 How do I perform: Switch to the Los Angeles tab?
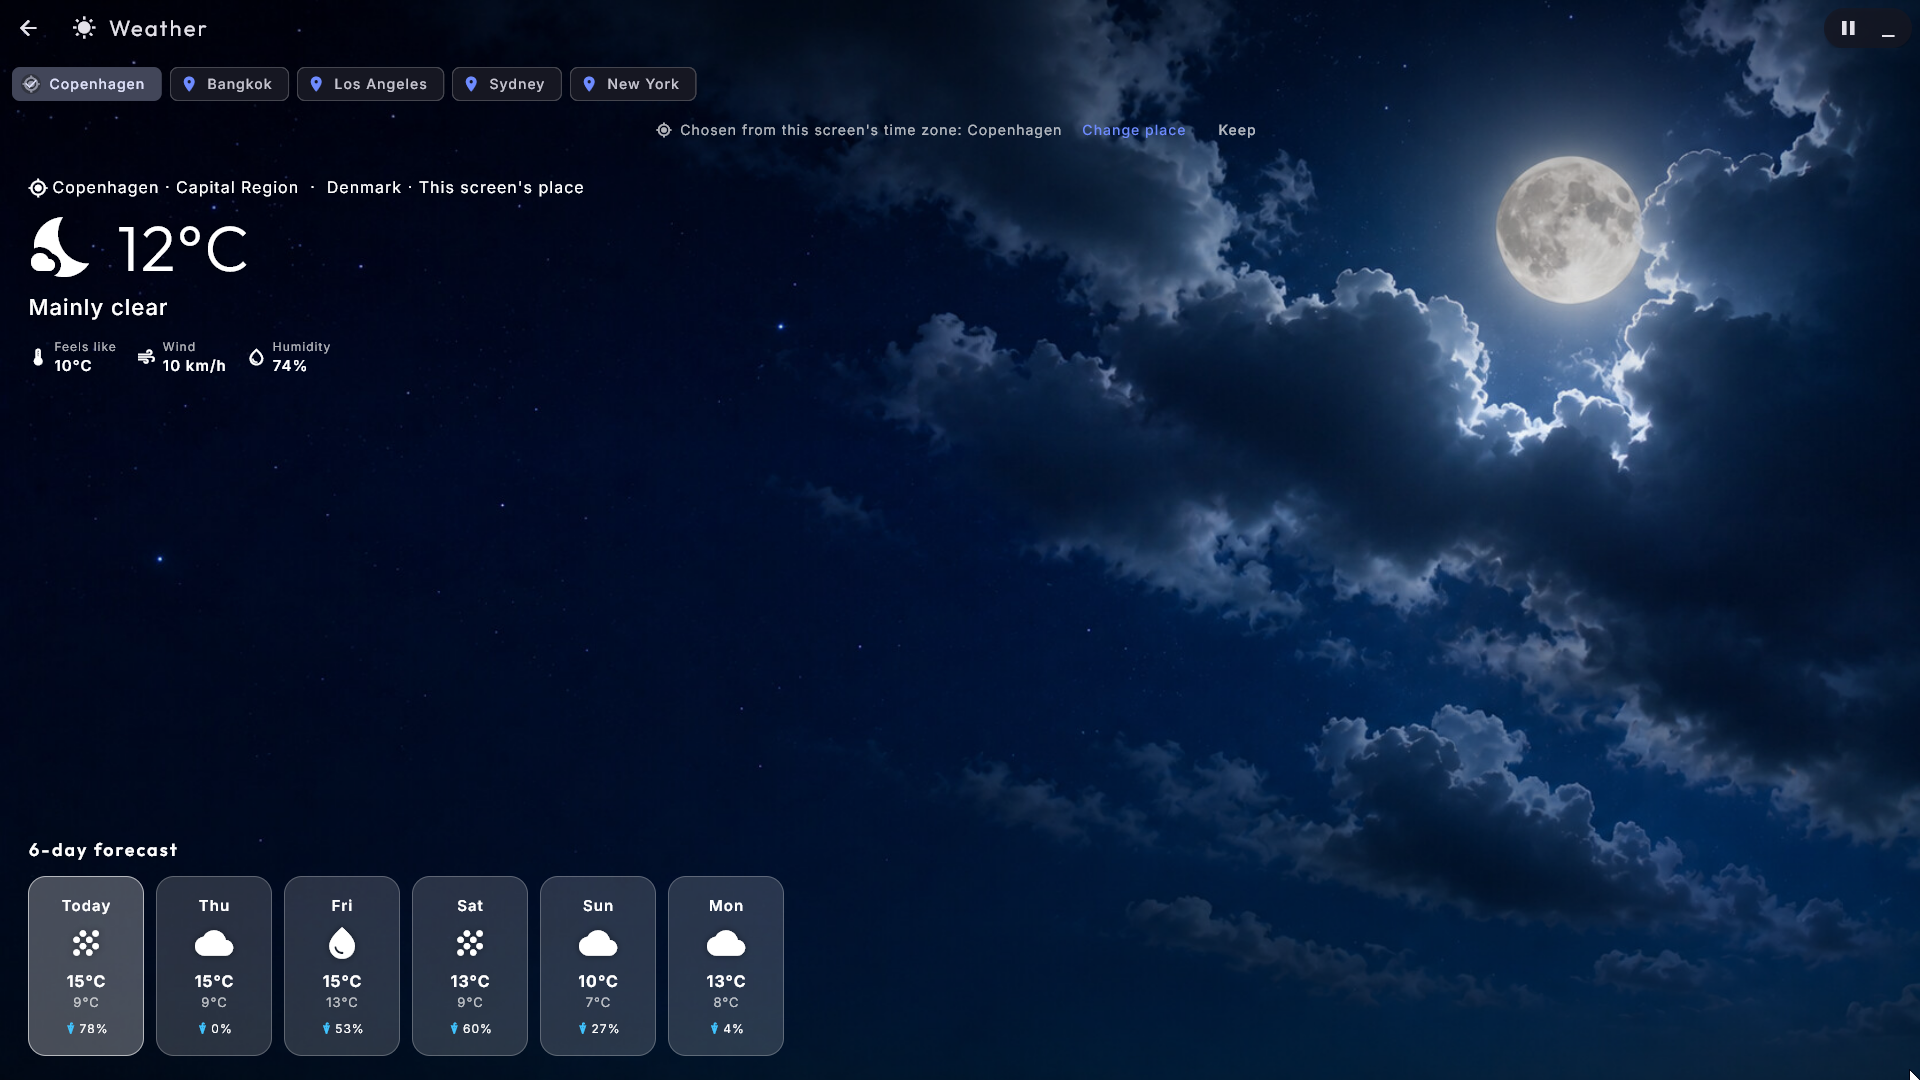[370, 84]
